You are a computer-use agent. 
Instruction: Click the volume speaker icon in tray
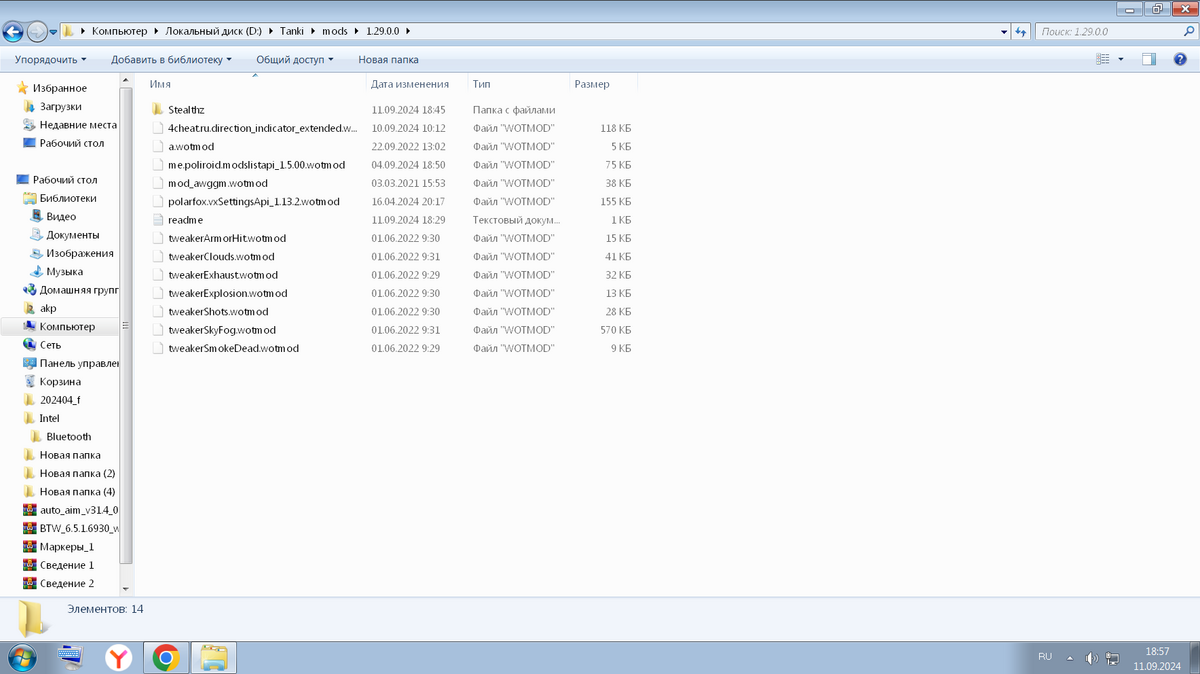click(1091, 657)
